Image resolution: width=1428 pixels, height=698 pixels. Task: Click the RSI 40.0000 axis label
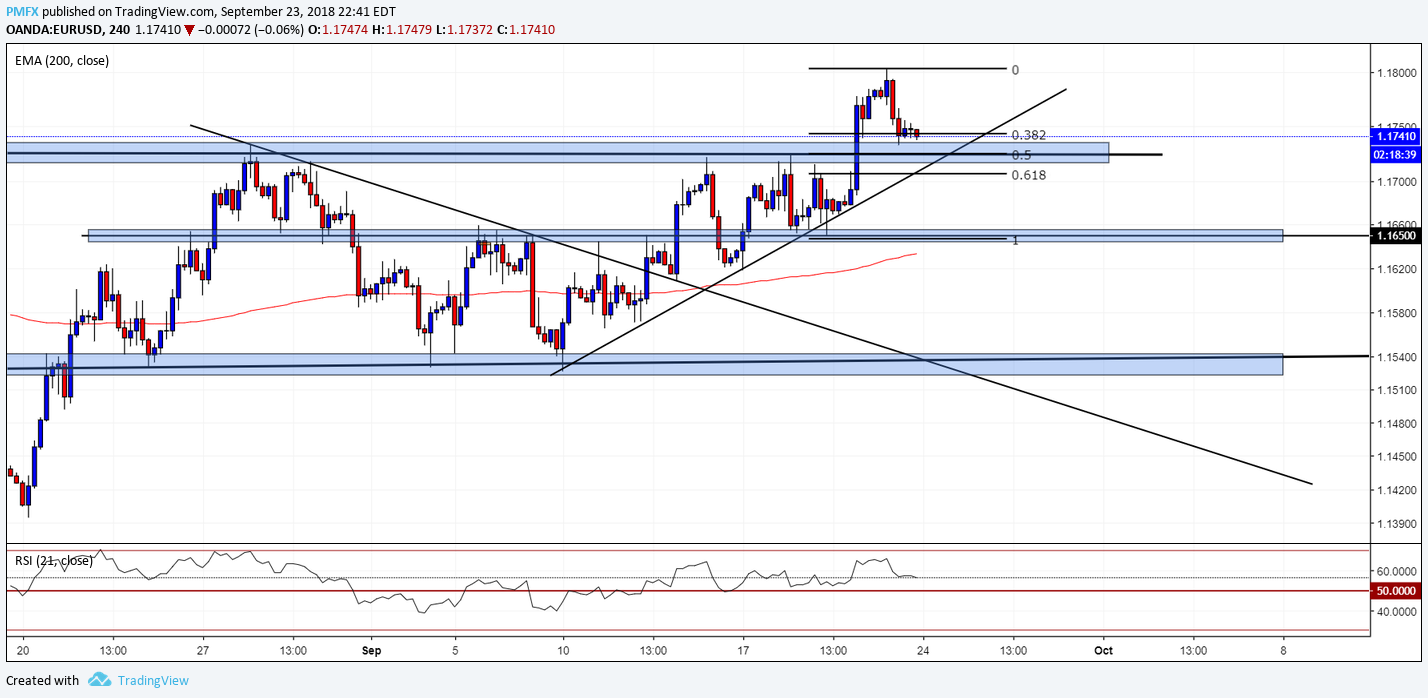(1398, 611)
